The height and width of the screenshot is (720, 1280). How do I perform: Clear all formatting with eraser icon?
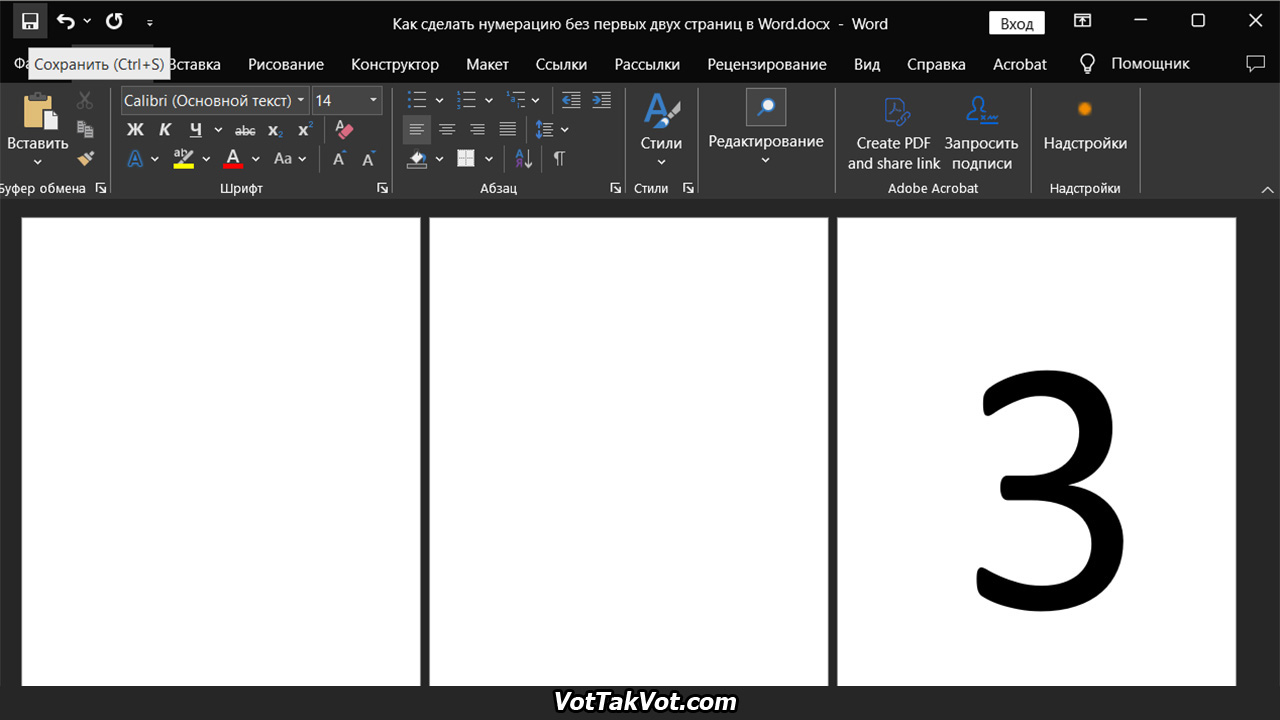tap(344, 130)
